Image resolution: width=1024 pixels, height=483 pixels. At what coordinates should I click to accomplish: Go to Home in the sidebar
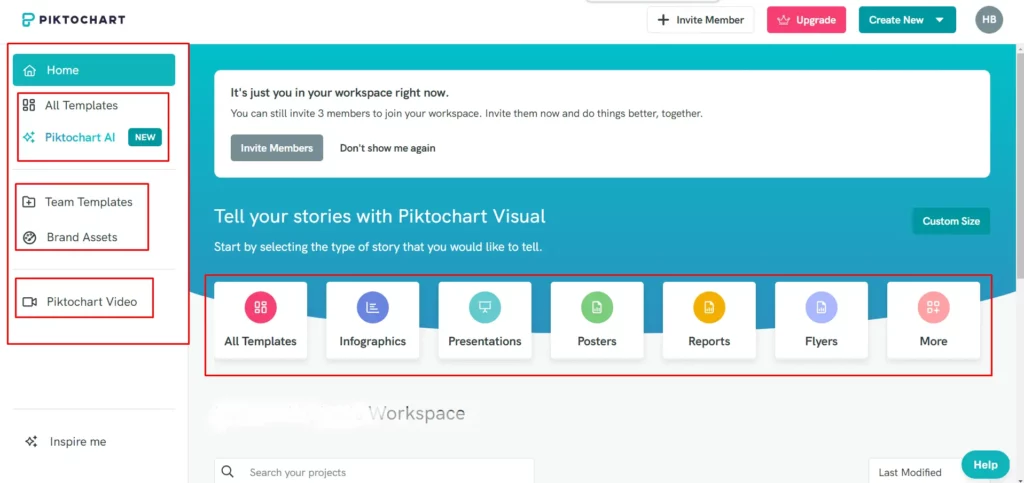pos(94,70)
